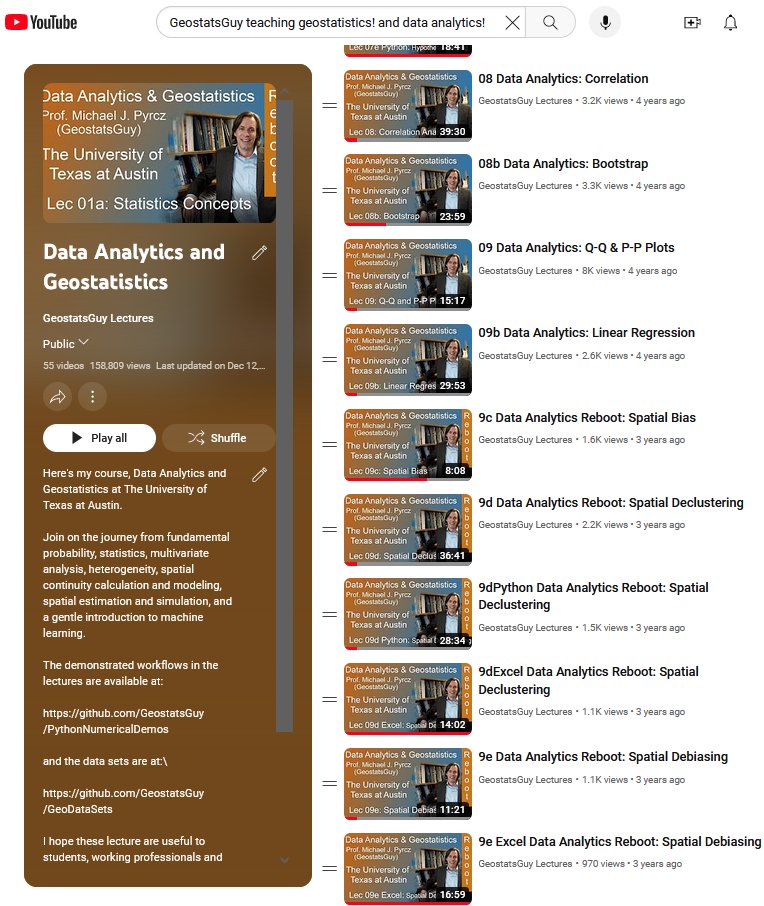The image size is (764, 906).
Task: Open thumbnail of Lec 09d Excel video
Action: [x=408, y=699]
